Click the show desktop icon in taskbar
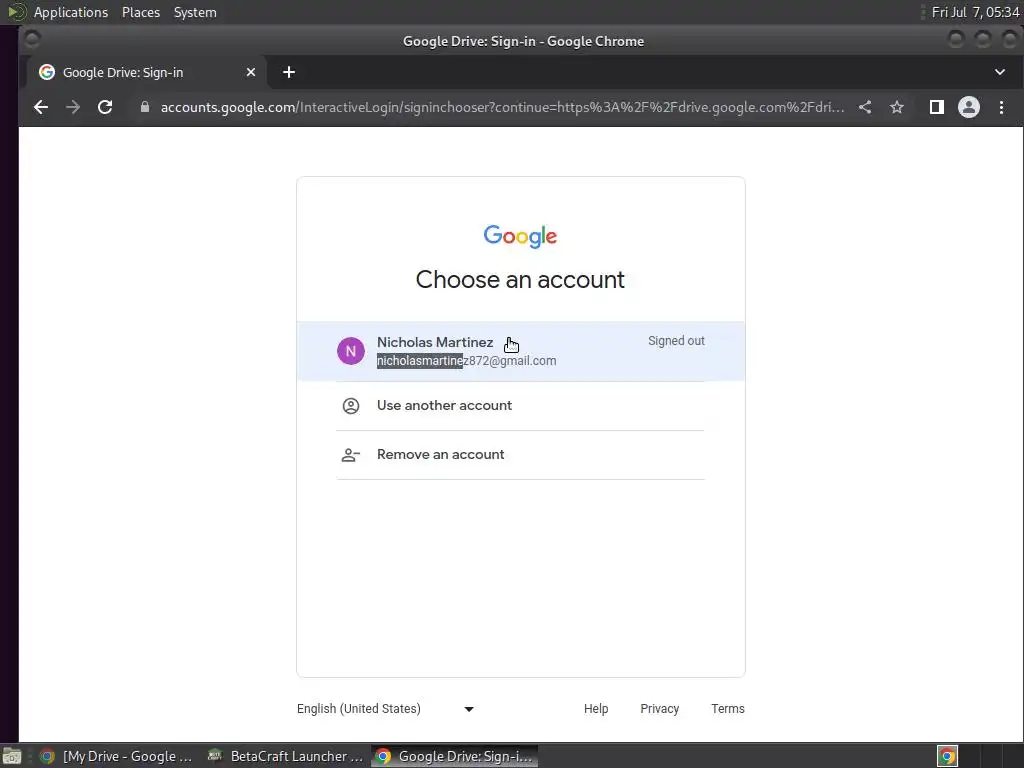 (x=12, y=756)
